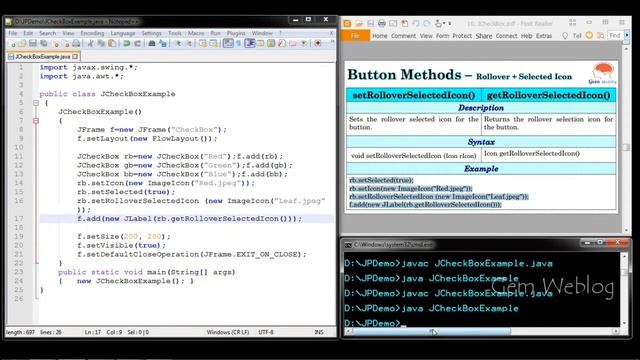Toggle Word Wrap in Notepad++ toolbar
This screenshot has width=640, height=360.
pos(229,43)
